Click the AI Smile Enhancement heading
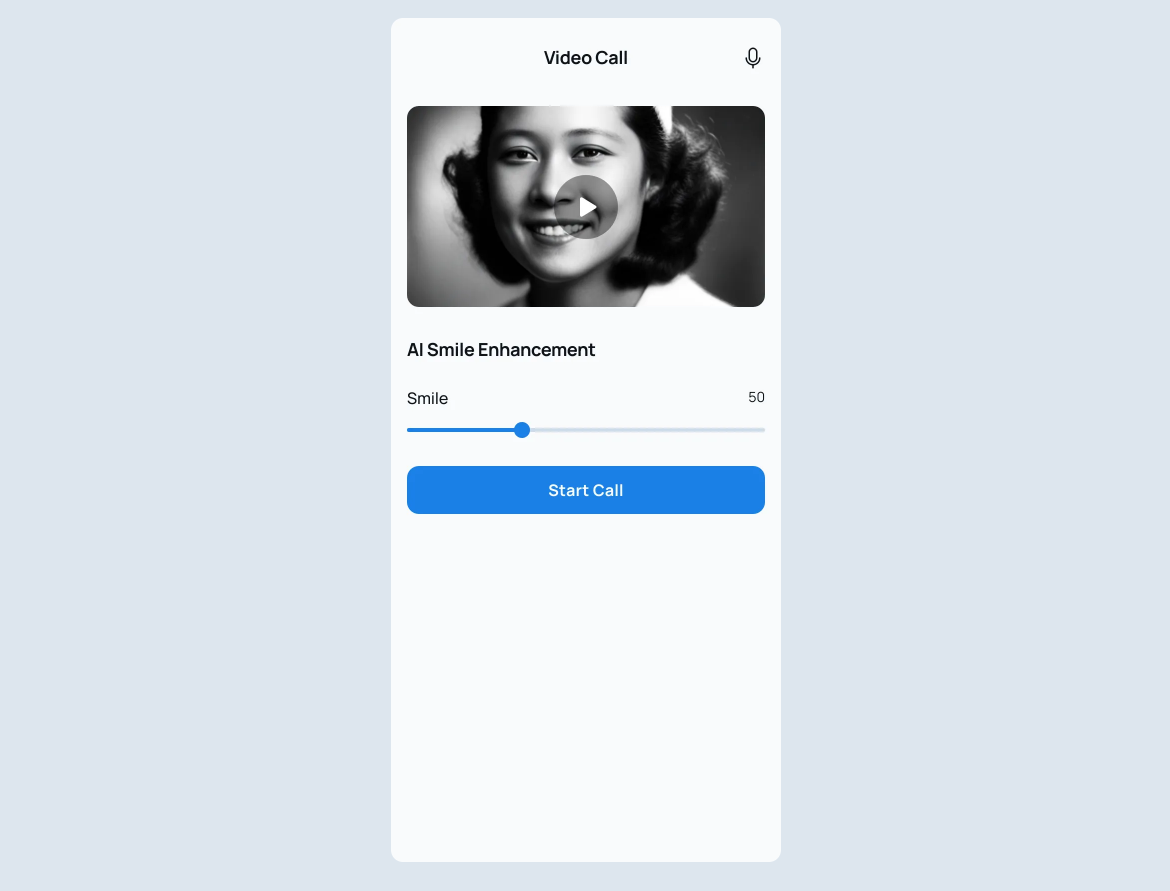The height and width of the screenshot is (891, 1170). tap(501, 350)
